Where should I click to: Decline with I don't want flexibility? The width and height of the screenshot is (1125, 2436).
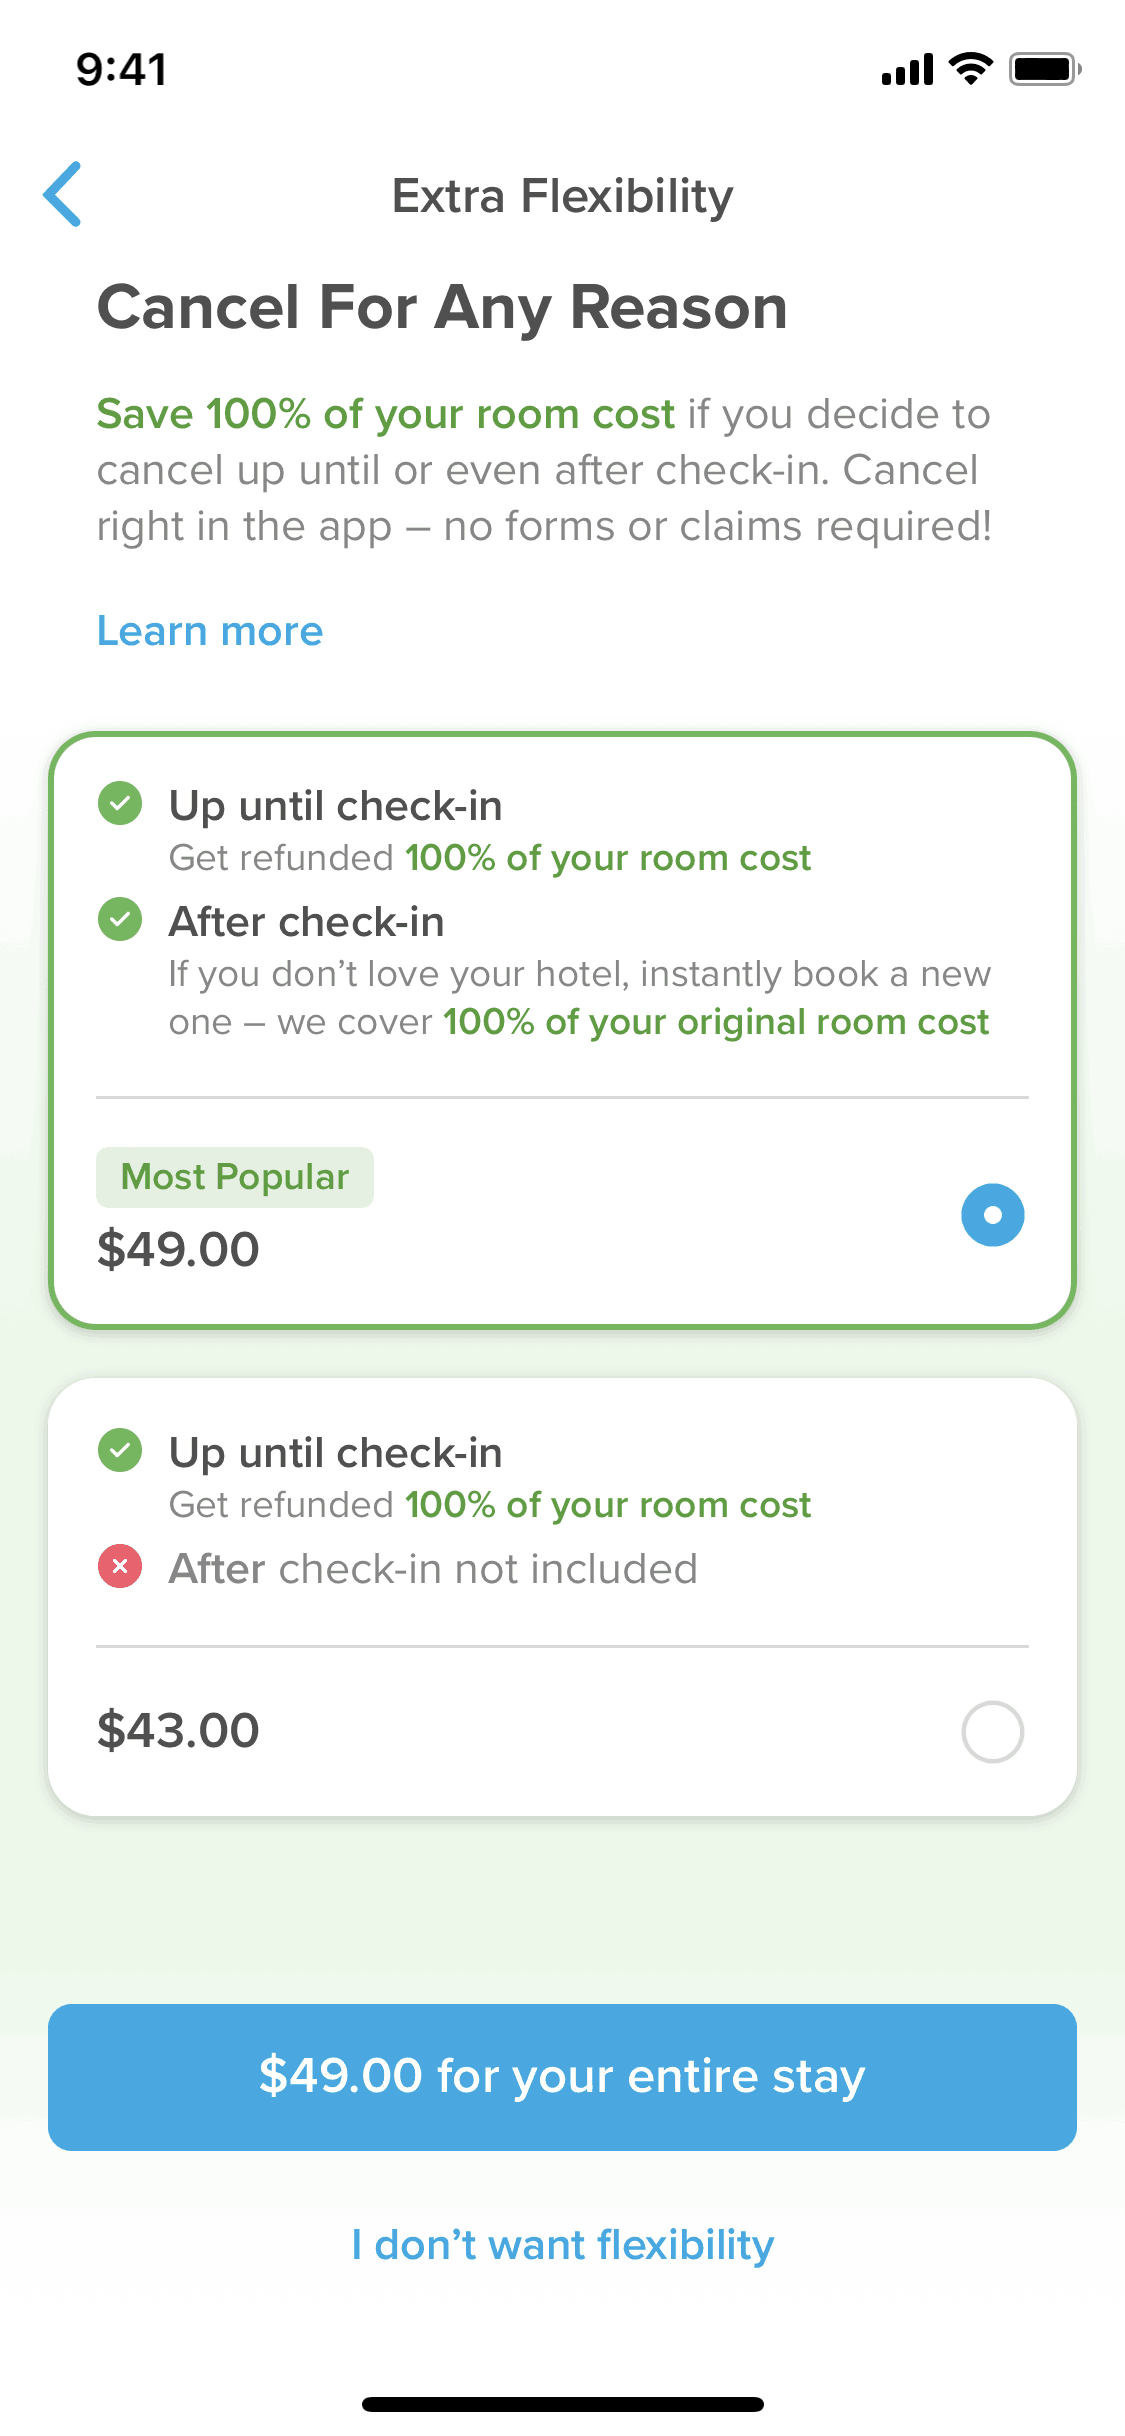click(562, 2245)
